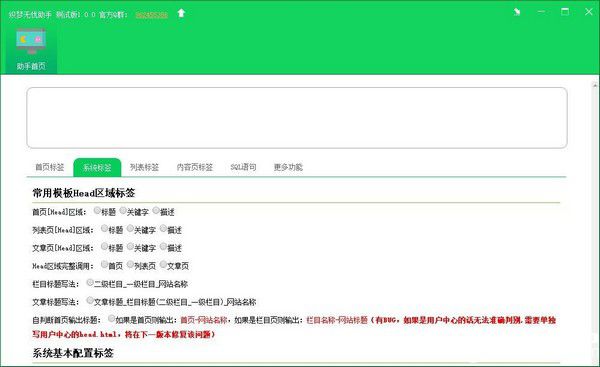The width and height of the screenshot is (600, 367).
Task: Switch to the 首页标签 tab
Action: (50, 167)
